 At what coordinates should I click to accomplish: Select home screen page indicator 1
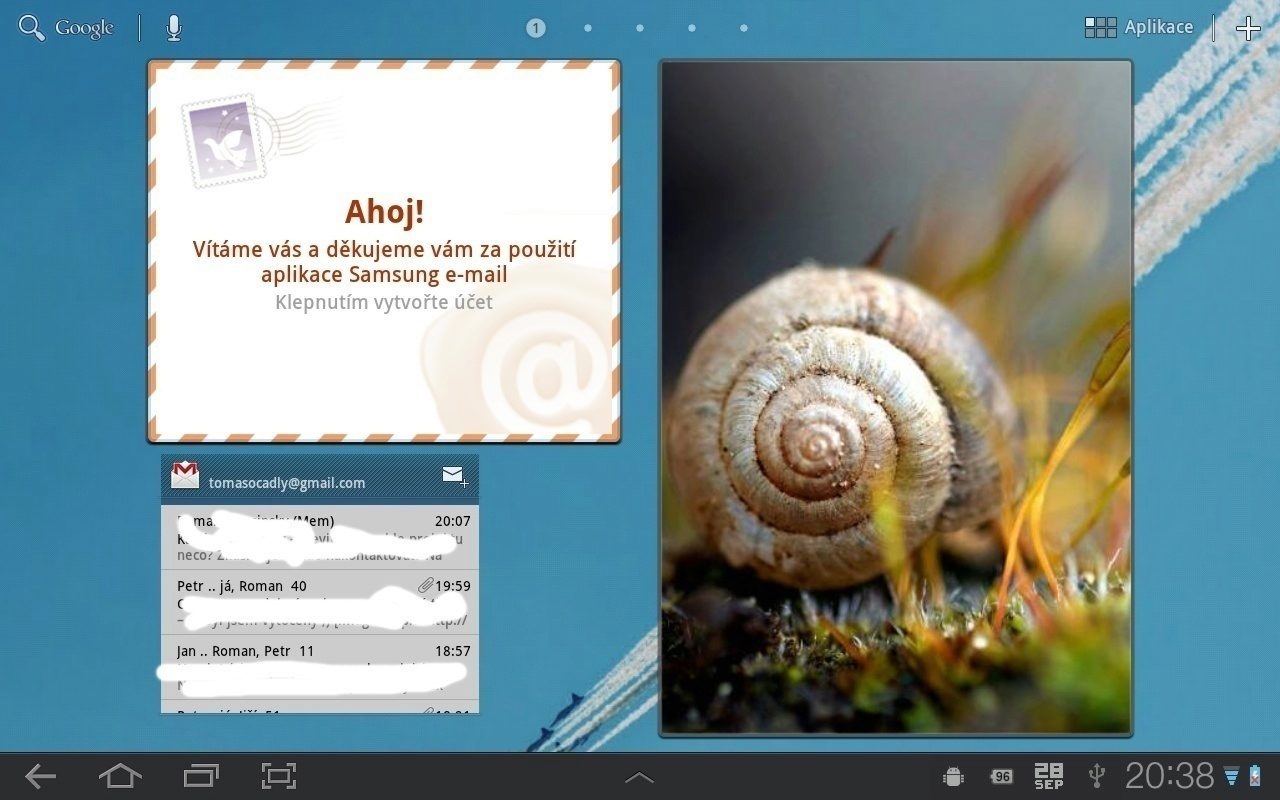coord(536,28)
